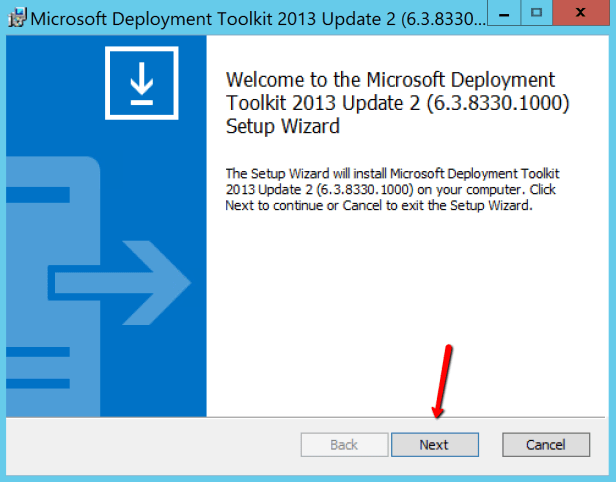Click the installer icon in title bar
This screenshot has width=616, height=482.
[x=17, y=17]
